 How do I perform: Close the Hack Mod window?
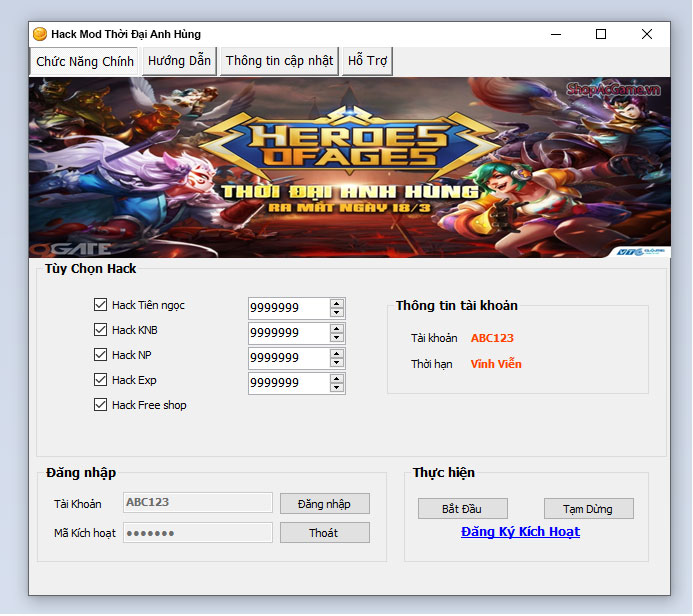pyautogui.click(x=647, y=34)
